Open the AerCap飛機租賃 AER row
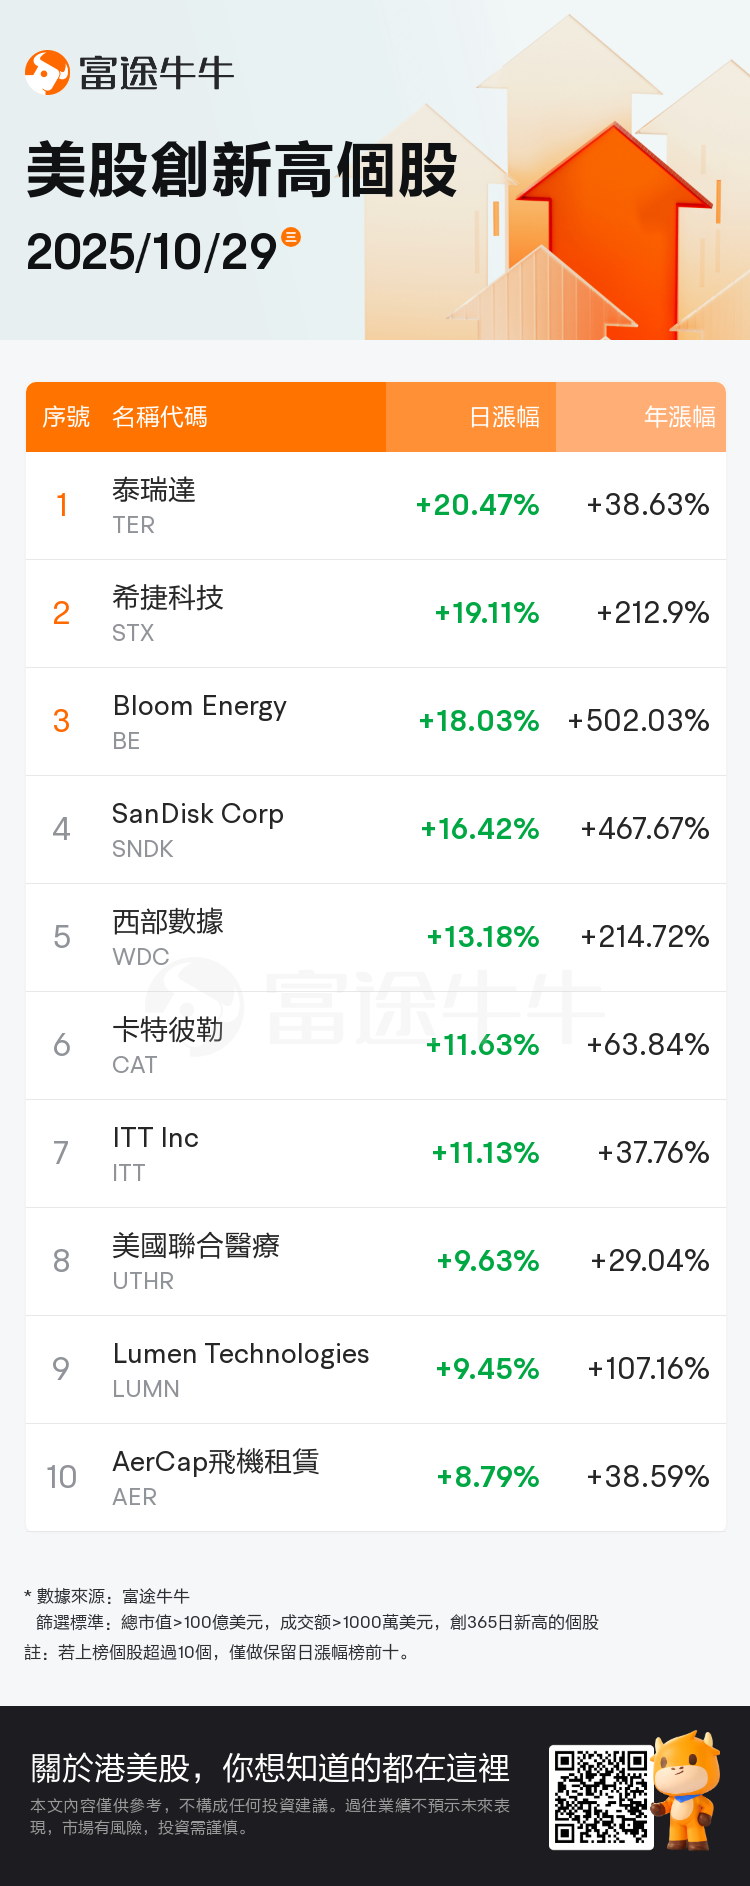Viewport: 750px width, 1886px height. [x=375, y=1478]
